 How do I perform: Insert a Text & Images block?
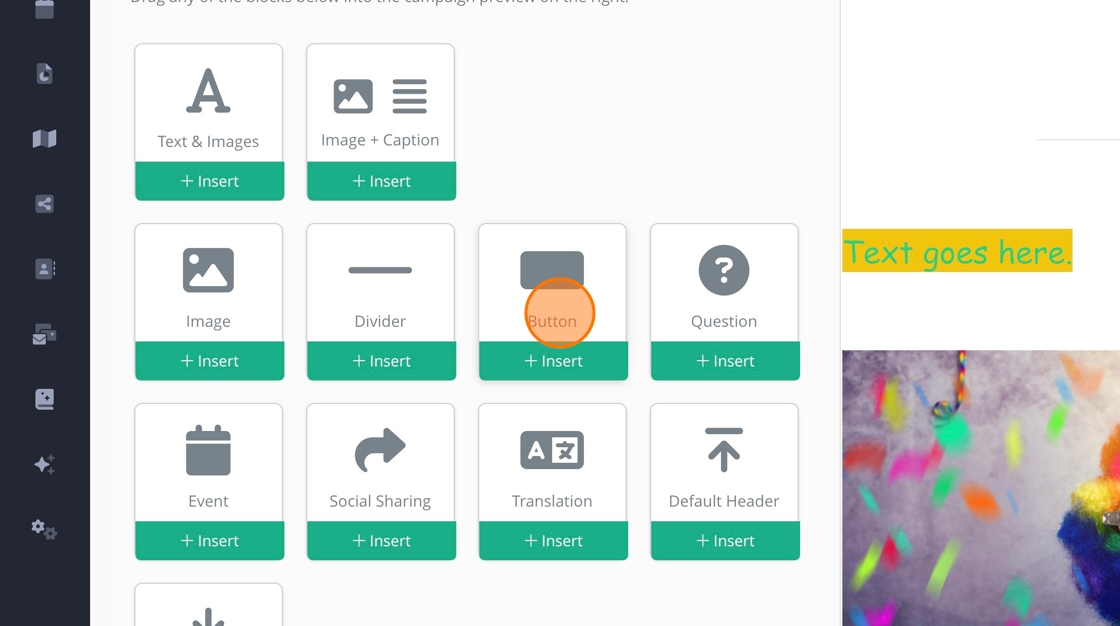[209, 181]
